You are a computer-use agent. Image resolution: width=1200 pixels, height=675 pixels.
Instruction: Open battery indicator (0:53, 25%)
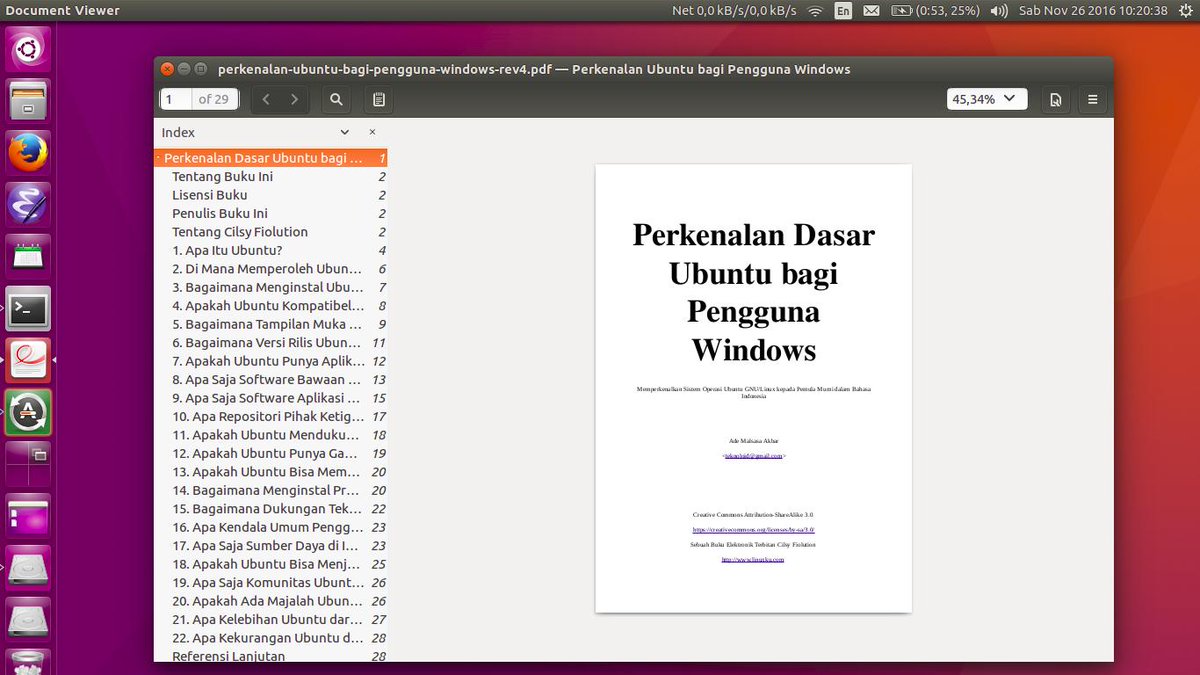(935, 11)
